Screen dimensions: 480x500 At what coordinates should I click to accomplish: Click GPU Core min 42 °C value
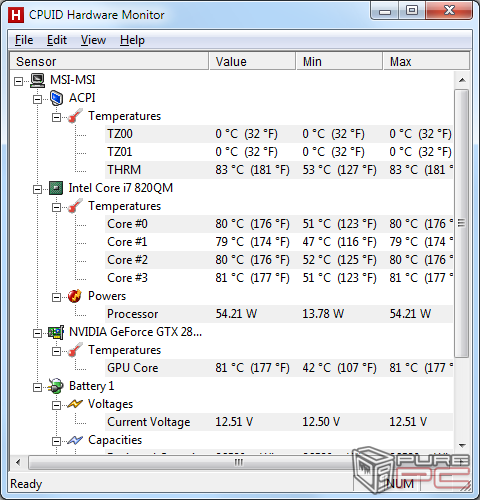click(339, 368)
